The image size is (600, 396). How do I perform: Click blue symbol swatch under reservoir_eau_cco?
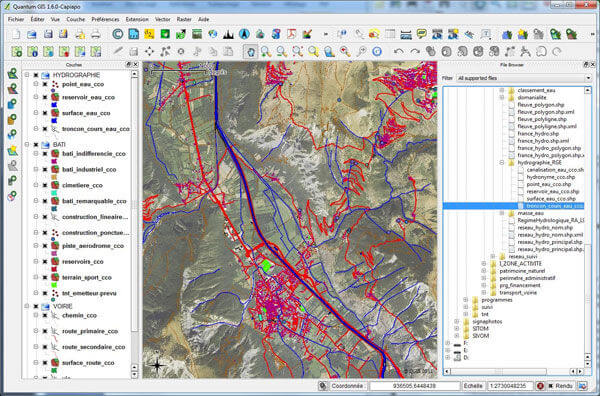pos(54,104)
